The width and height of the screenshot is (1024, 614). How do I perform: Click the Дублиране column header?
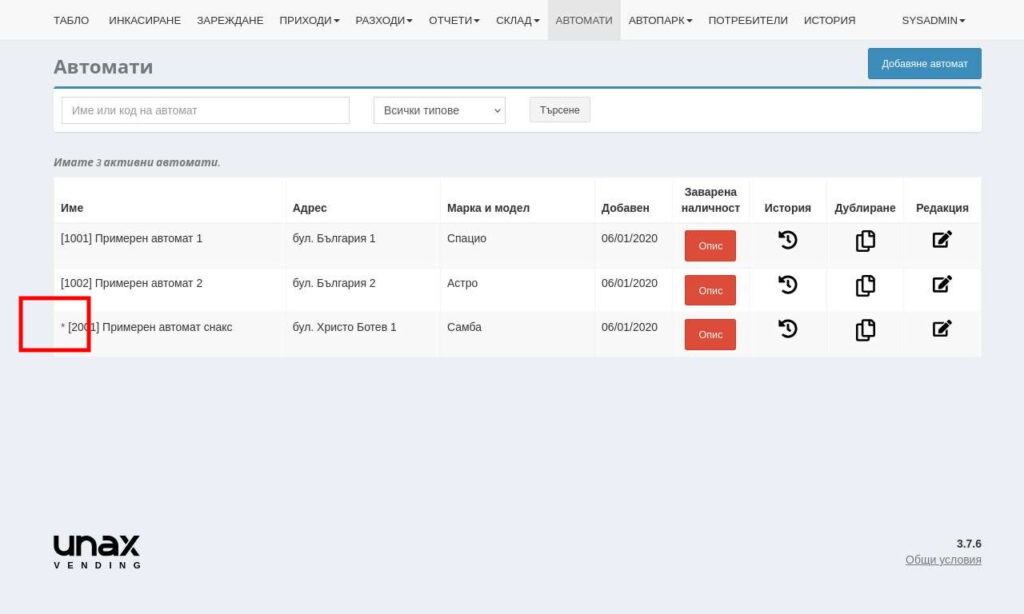coord(865,208)
